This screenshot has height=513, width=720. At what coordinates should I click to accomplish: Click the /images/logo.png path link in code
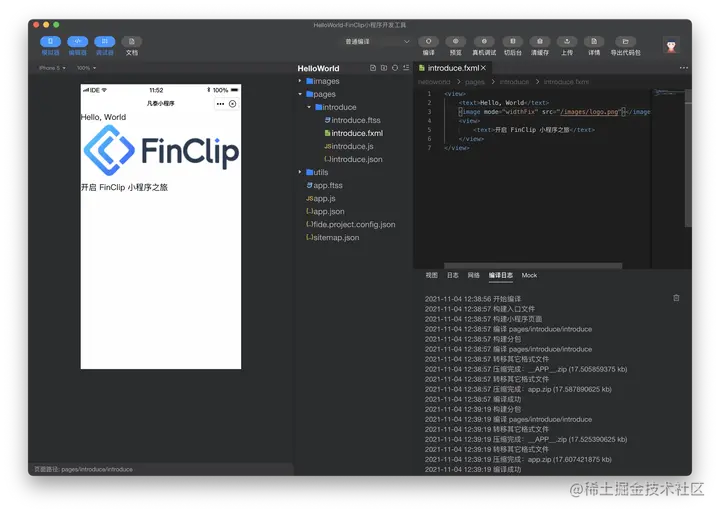tap(589, 112)
